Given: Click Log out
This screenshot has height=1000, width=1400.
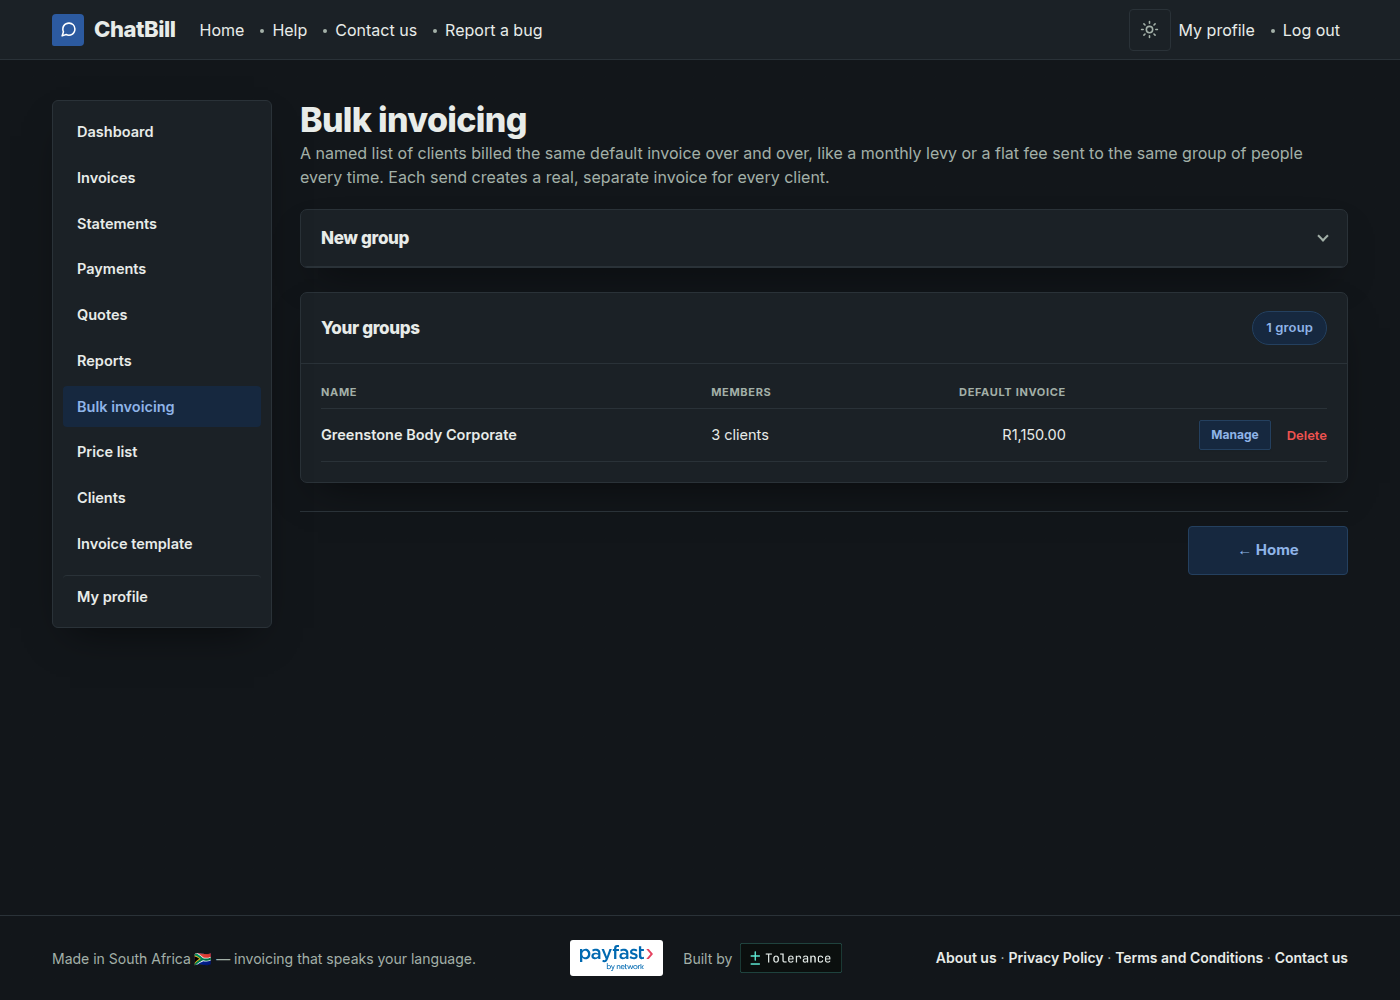Looking at the screenshot, I should click(x=1311, y=30).
